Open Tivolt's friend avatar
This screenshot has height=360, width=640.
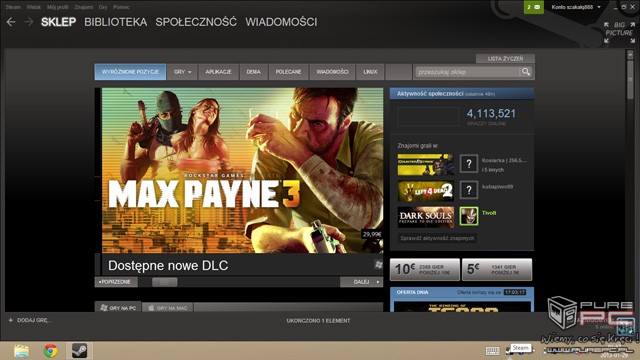pos(469,216)
